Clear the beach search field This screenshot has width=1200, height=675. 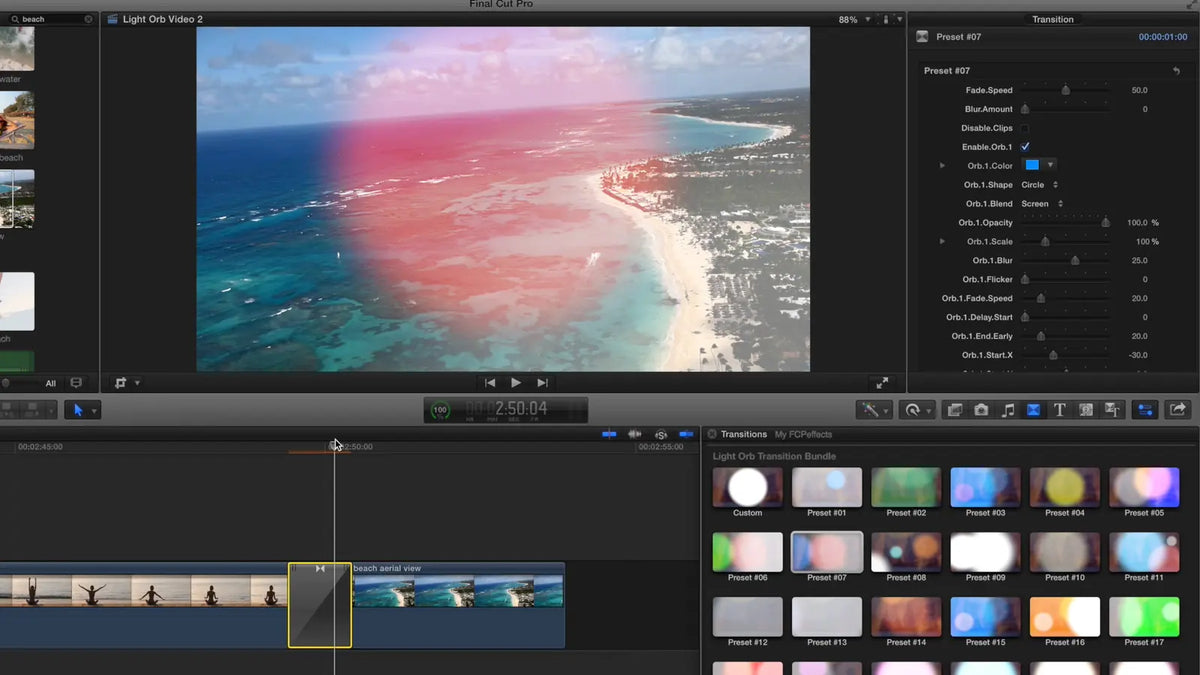88,19
